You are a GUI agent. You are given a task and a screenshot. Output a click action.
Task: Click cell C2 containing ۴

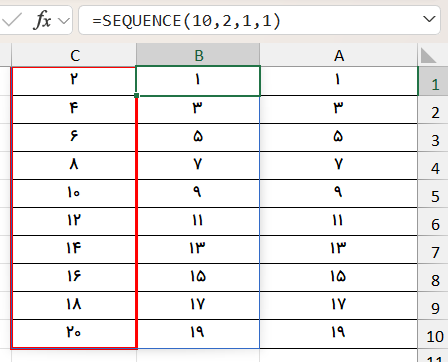tap(74, 110)
